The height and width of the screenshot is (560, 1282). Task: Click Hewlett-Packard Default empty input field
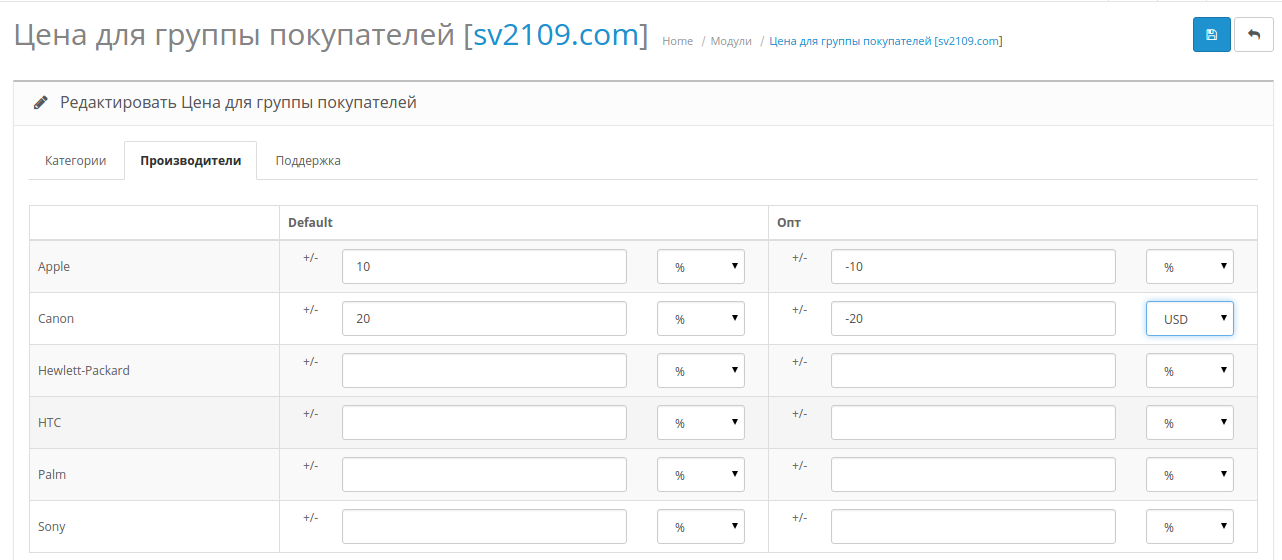pyautogui.click(x=484, y=371)
